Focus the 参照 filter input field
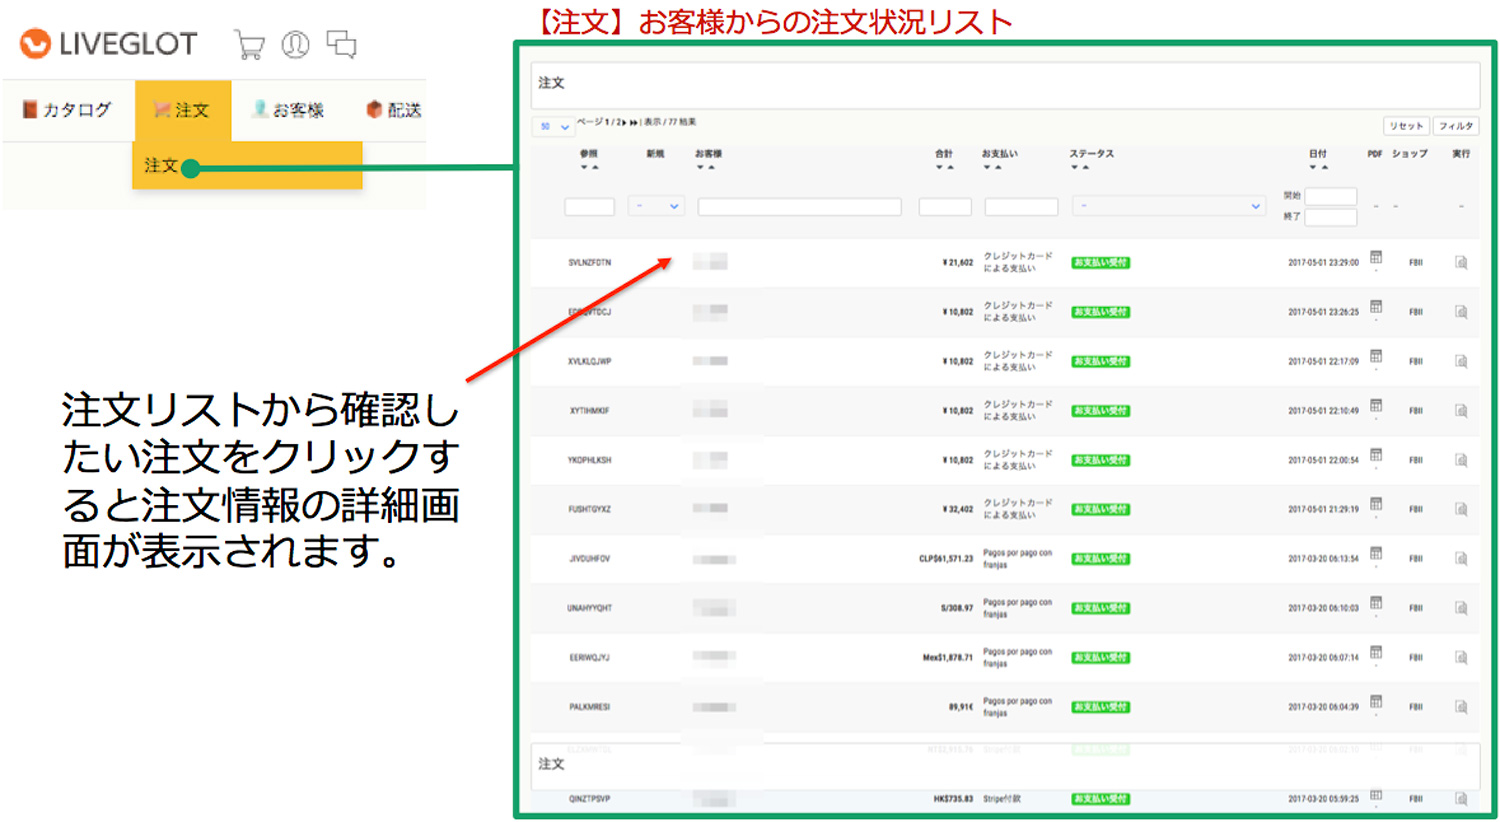Viewport: 1500px width, 822px height. click(589, 207)
